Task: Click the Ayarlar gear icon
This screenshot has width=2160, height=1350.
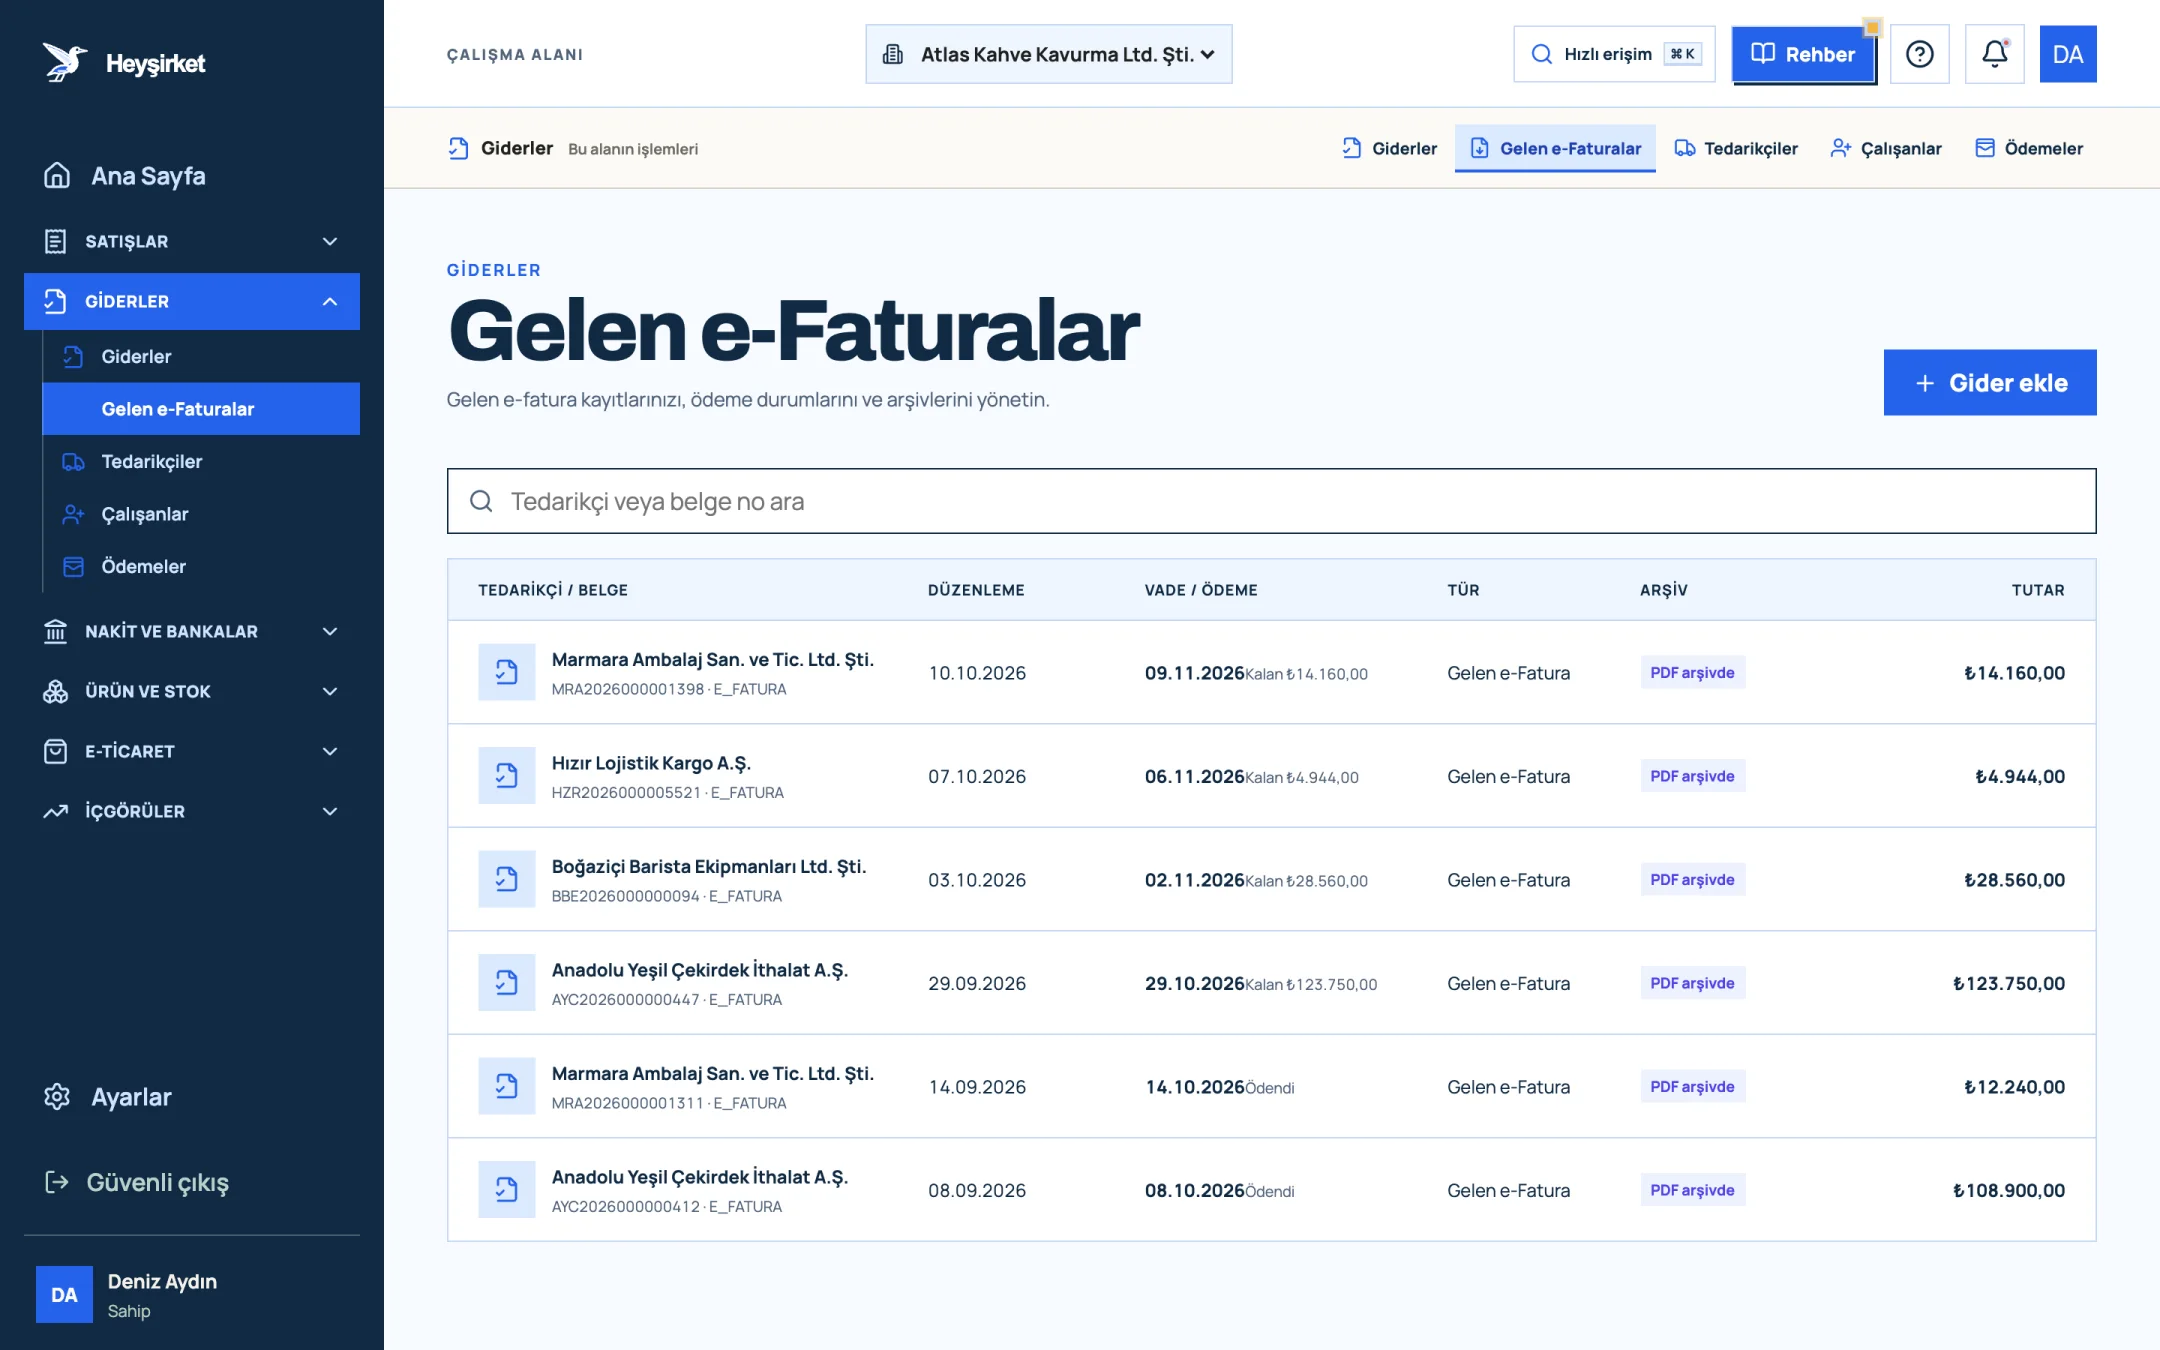Action: click(x=57, y=1097)
